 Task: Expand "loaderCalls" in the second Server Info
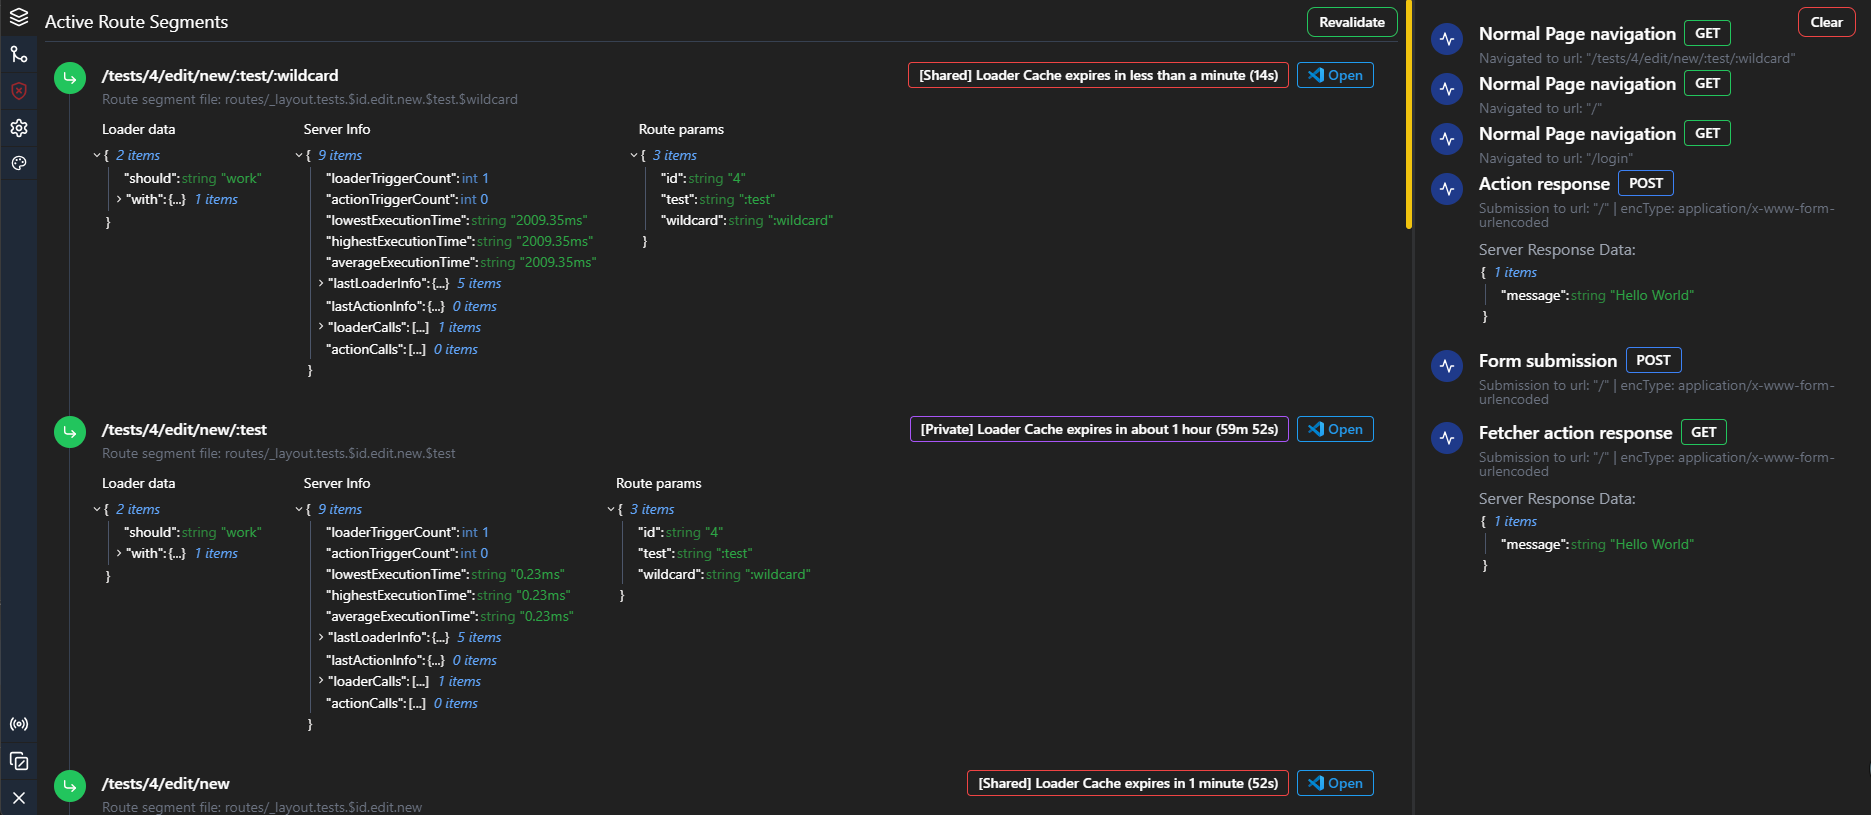tap(321, 682)
